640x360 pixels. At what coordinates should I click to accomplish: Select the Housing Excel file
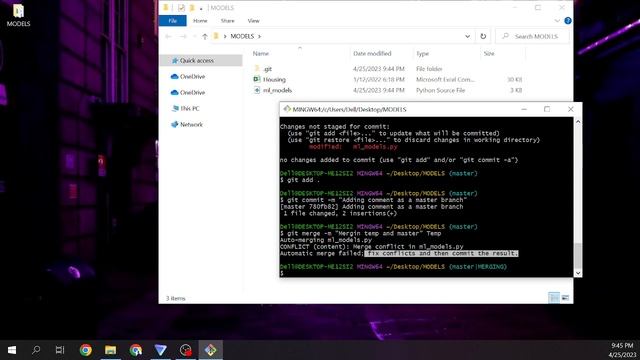[x=274, y=80]
